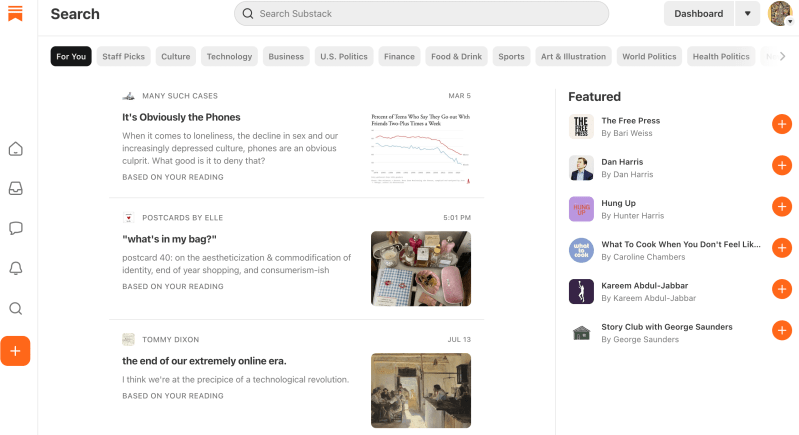
Task: Click the sidebar magnifying glass search icon
Action: pyautogui.click(x=16, y=308)
